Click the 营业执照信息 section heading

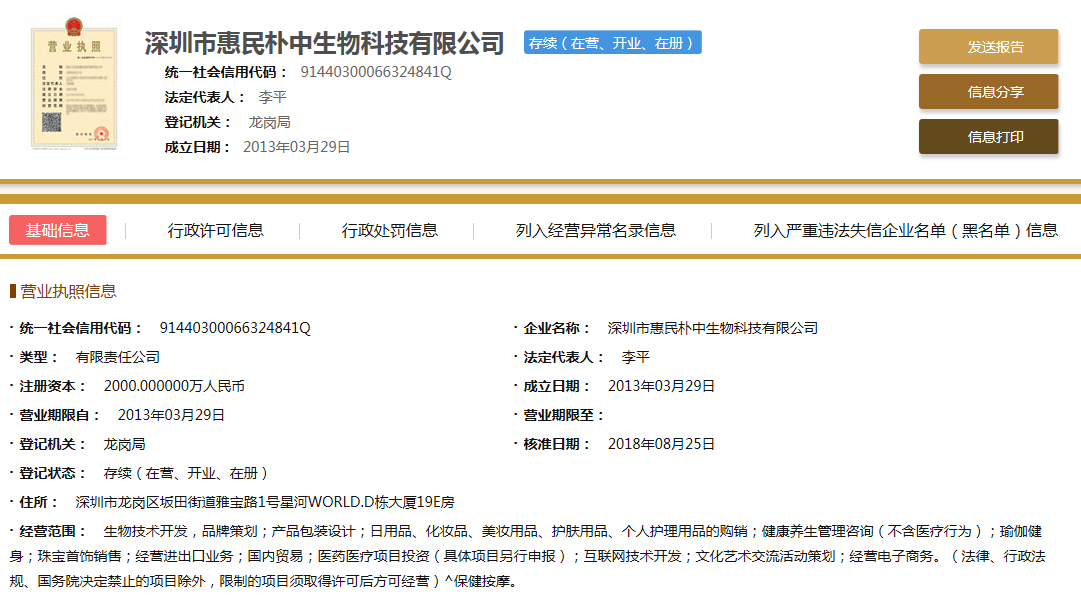(x=68, y=291)
